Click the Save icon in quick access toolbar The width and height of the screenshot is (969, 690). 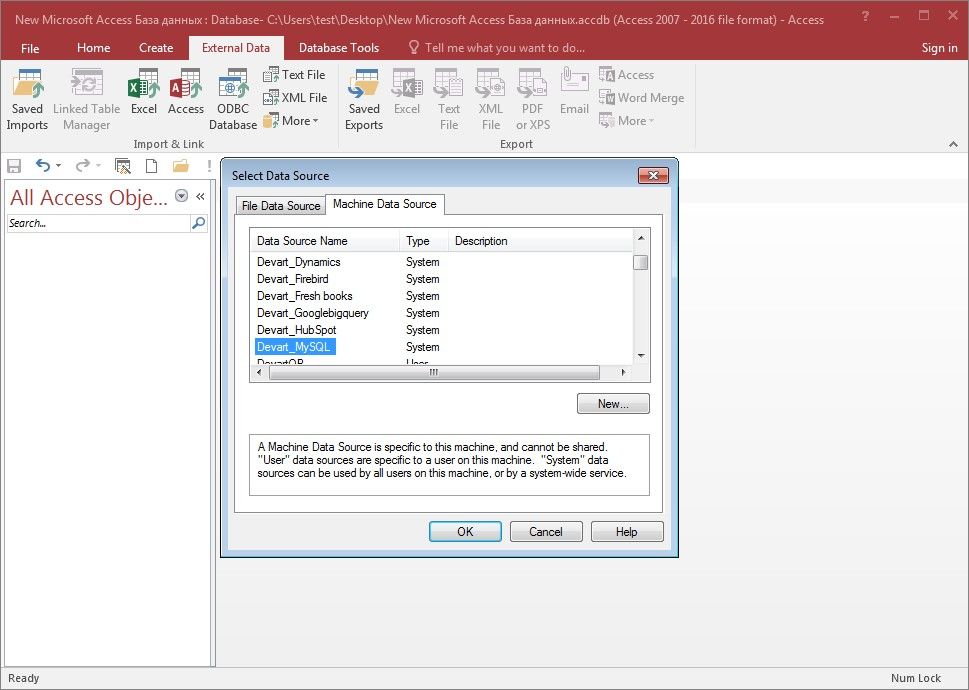[14, 166]
